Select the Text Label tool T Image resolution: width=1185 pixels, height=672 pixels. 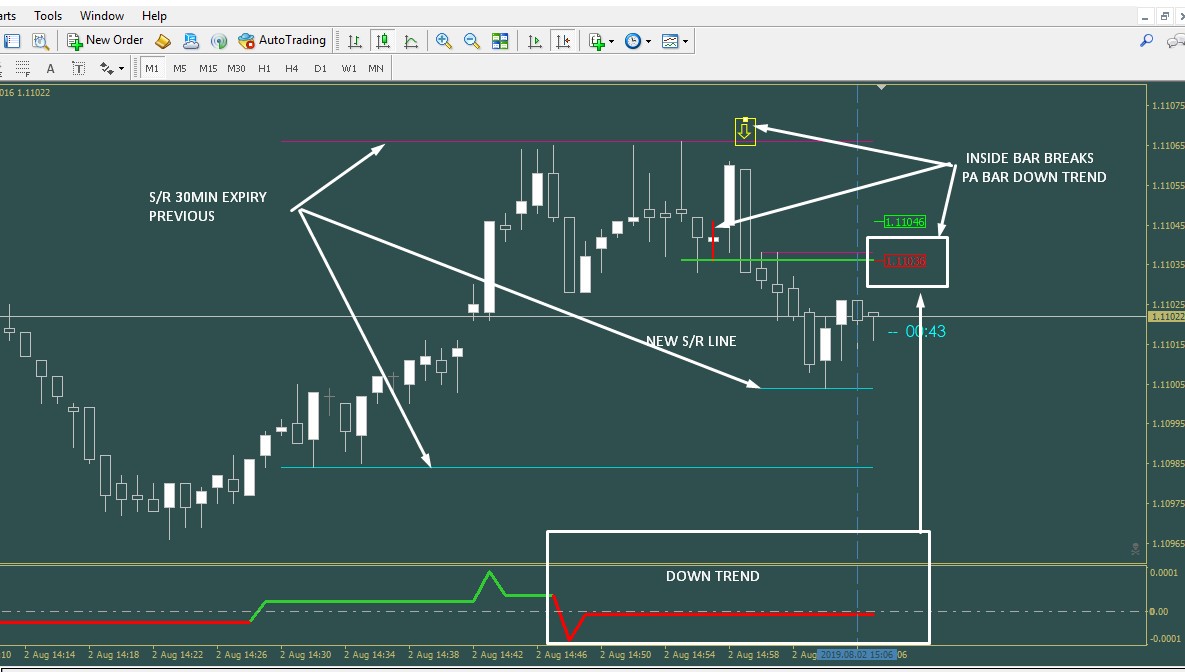click(x=79, y=68)
